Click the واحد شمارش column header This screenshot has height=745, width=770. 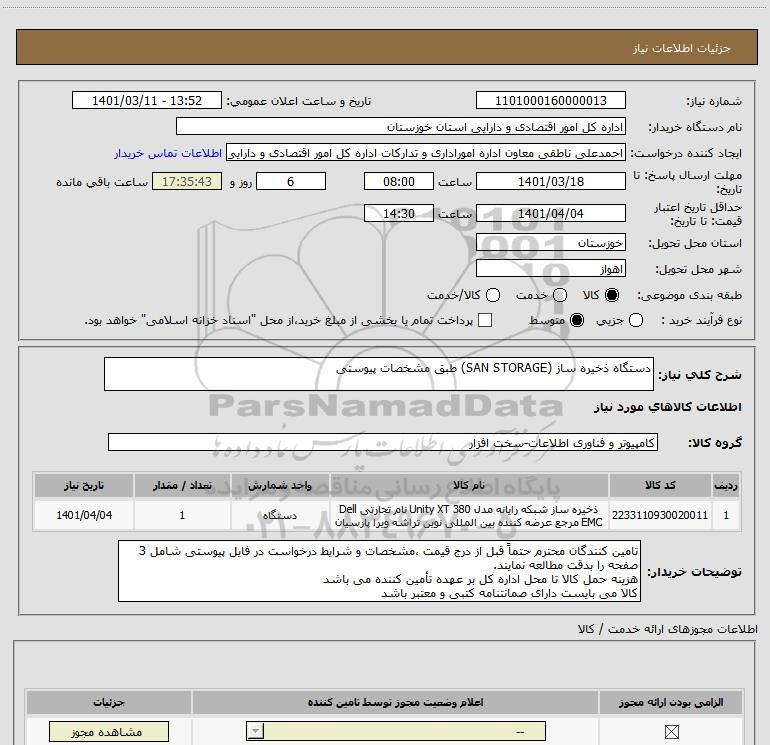click(x=280, y=485)
